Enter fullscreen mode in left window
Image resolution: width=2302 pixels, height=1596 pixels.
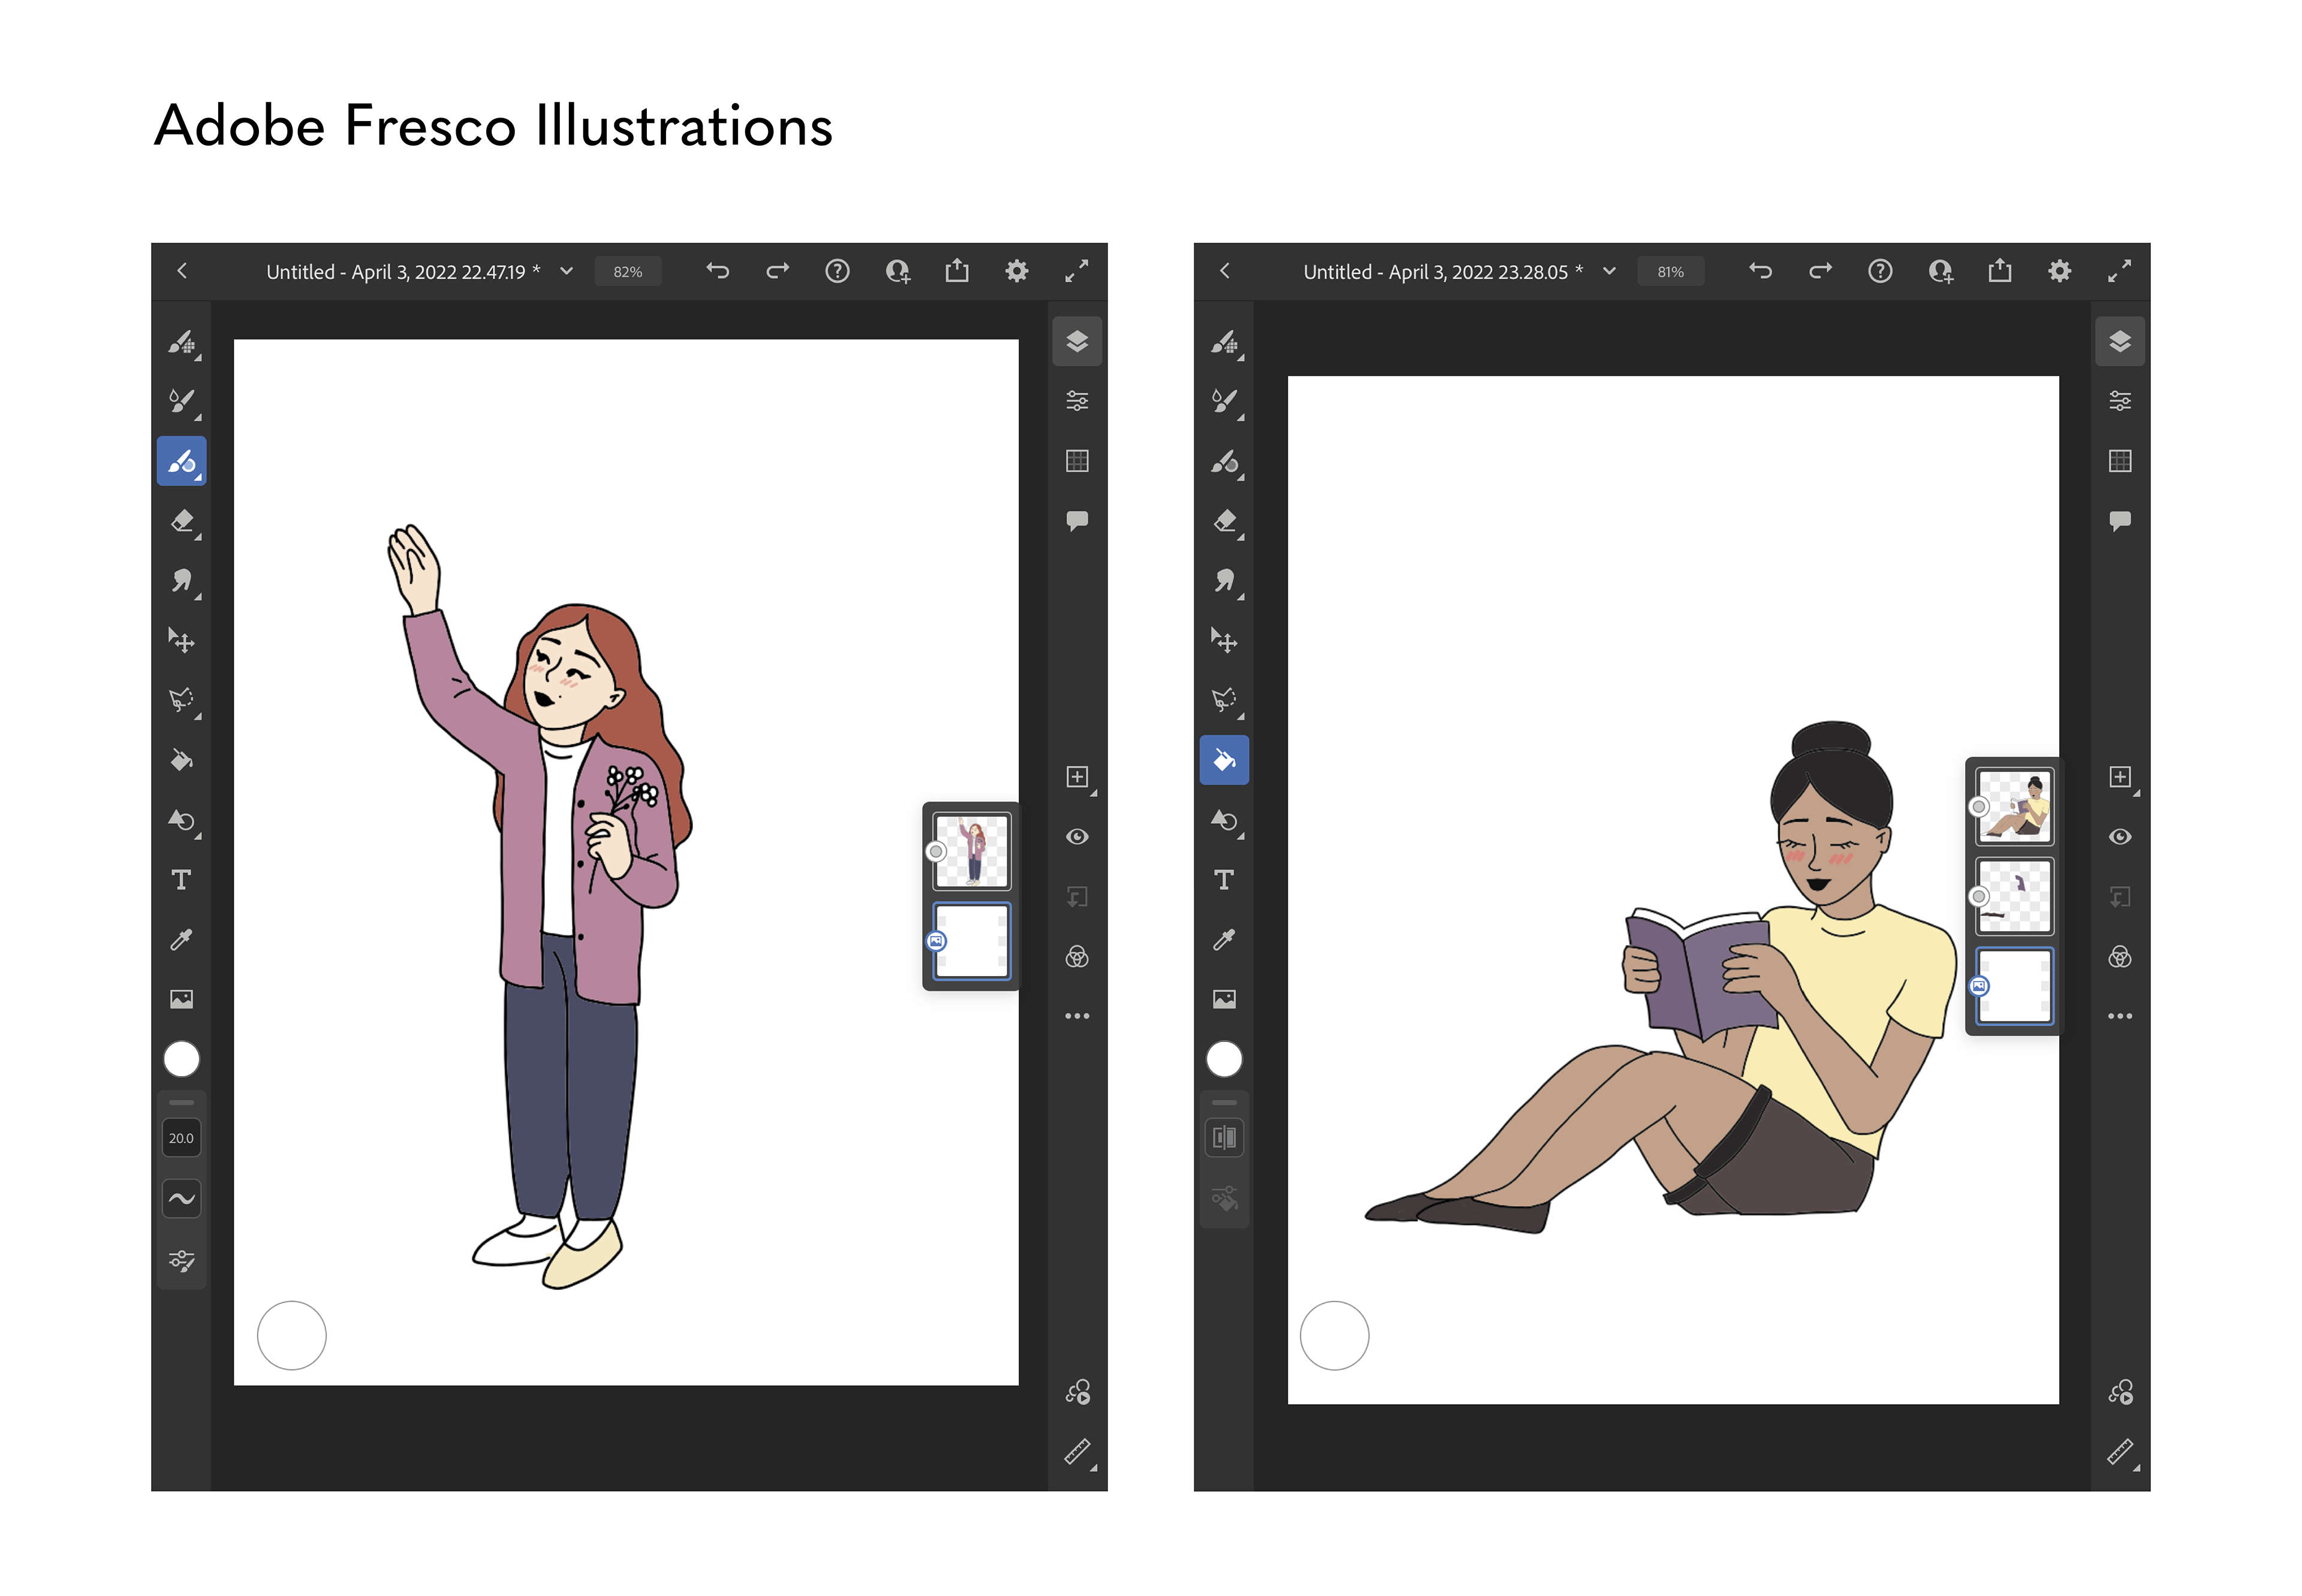click(1076, 271)
